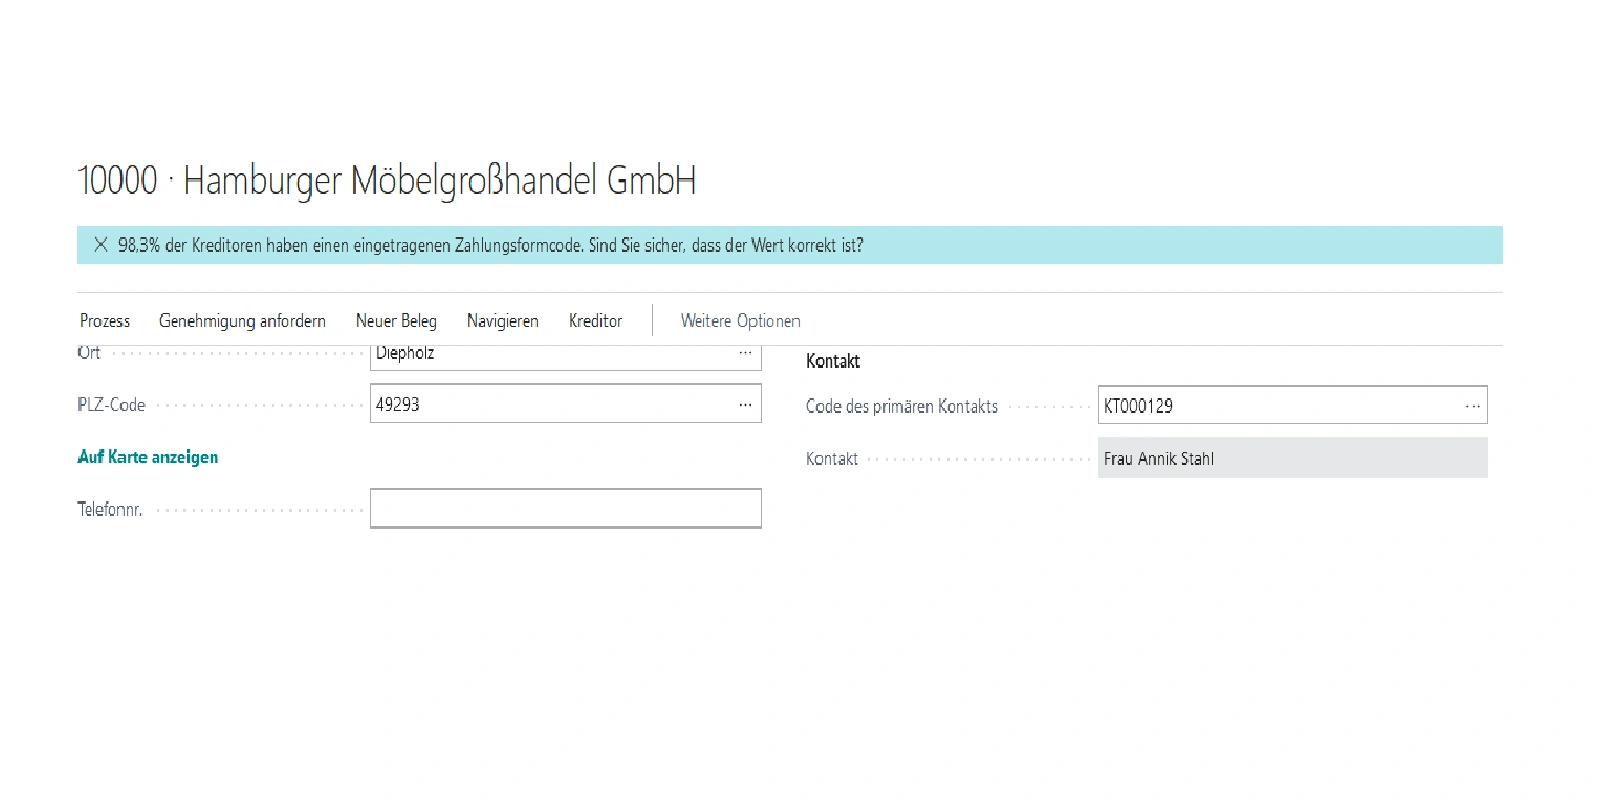Open the Kreditor menu
1600x800 pixels.
[595, 321]
